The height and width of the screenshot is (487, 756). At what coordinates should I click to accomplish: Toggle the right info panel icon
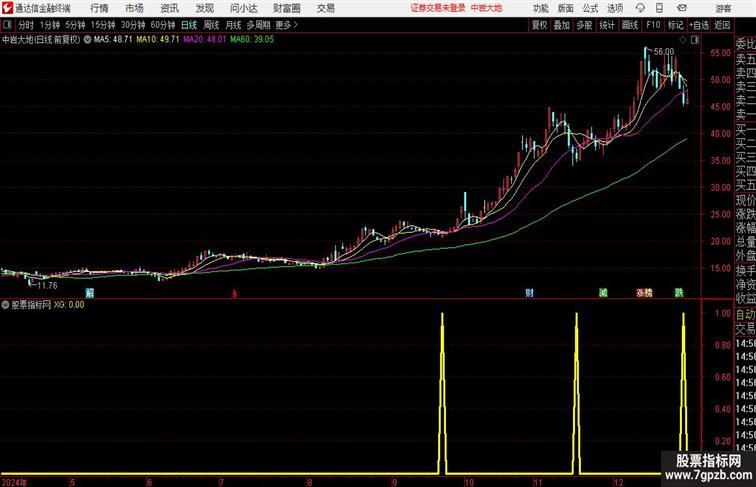point(695,40)
